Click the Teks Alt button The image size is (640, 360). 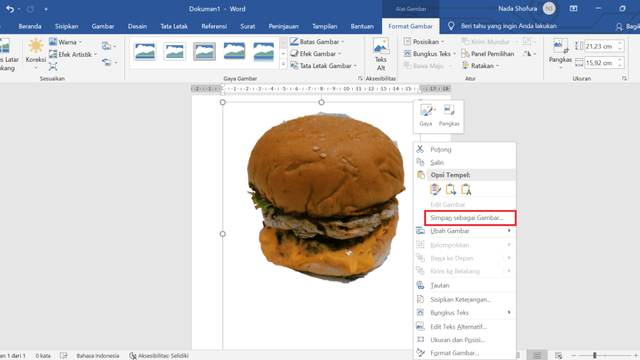381,54
